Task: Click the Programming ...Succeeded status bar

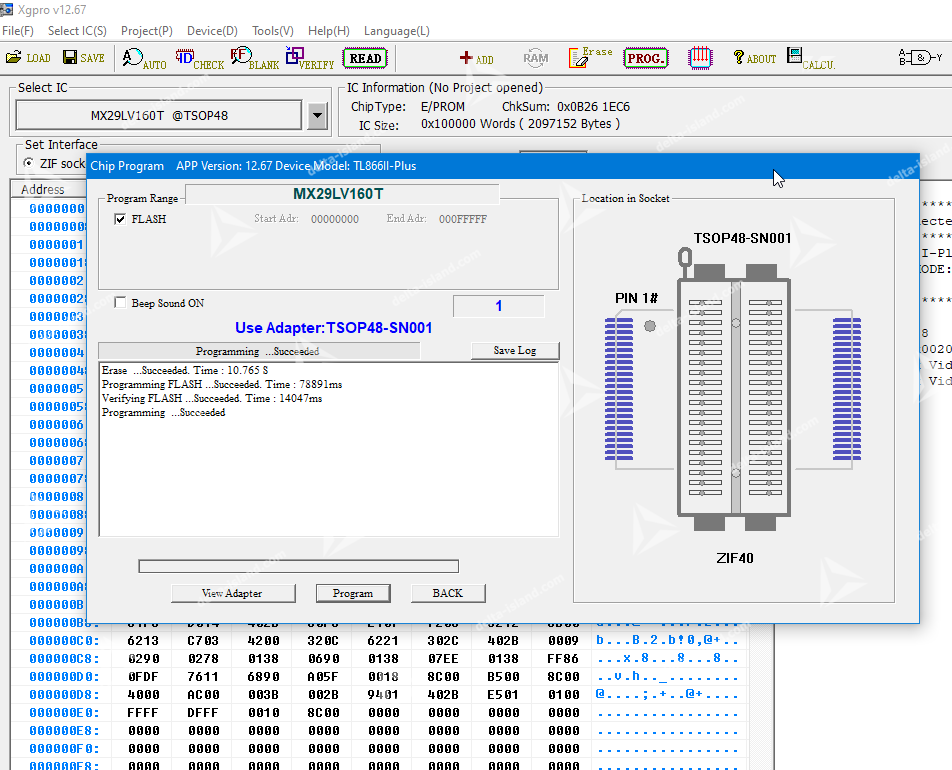Action: (x=259, y=351)
